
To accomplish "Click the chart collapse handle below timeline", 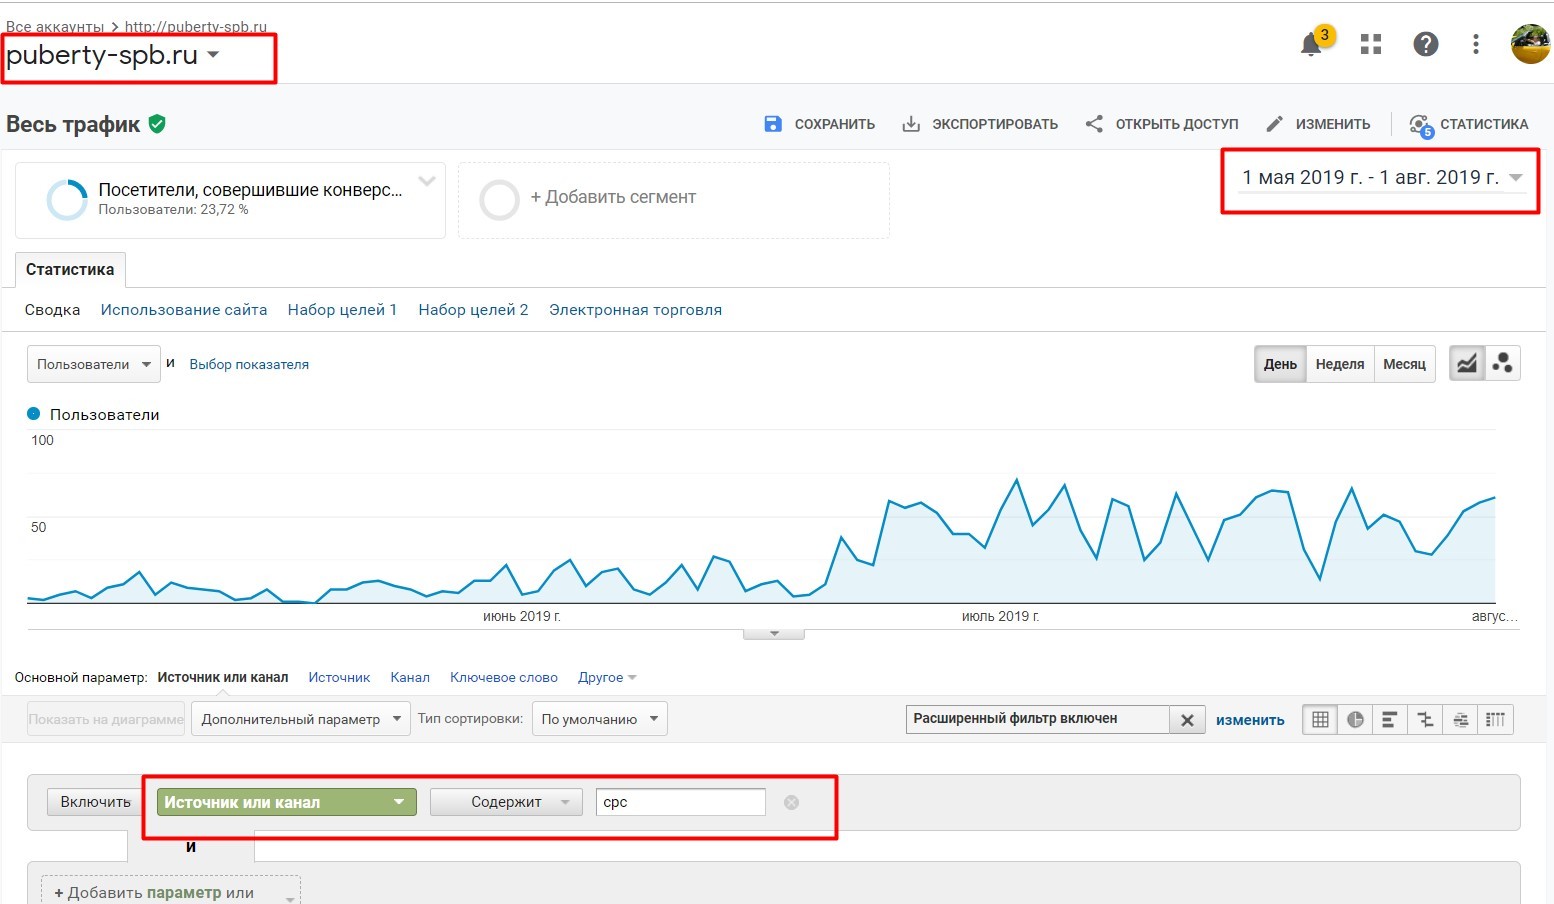I will 774,633.
